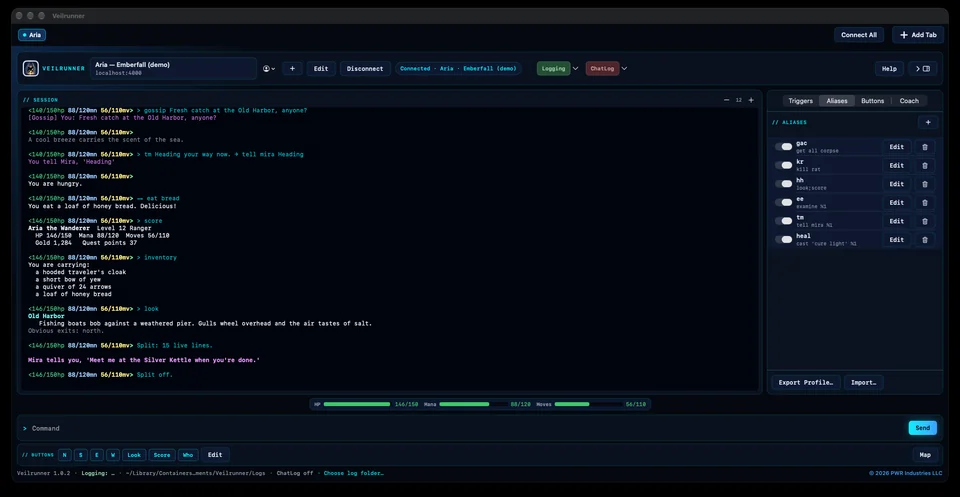Click the Old Harbor room title
Viewport: 960px width, 497px height.
(46, 316)
